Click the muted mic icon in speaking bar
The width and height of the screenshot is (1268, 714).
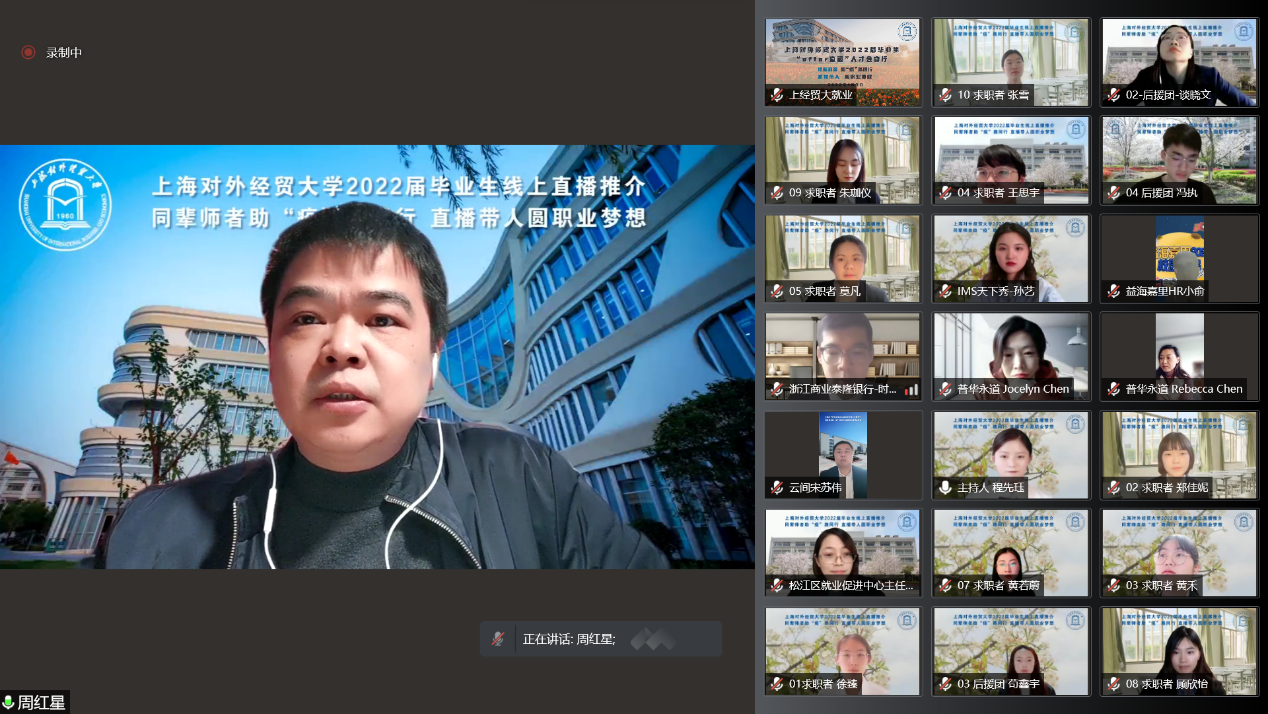[x=497, y=638]
